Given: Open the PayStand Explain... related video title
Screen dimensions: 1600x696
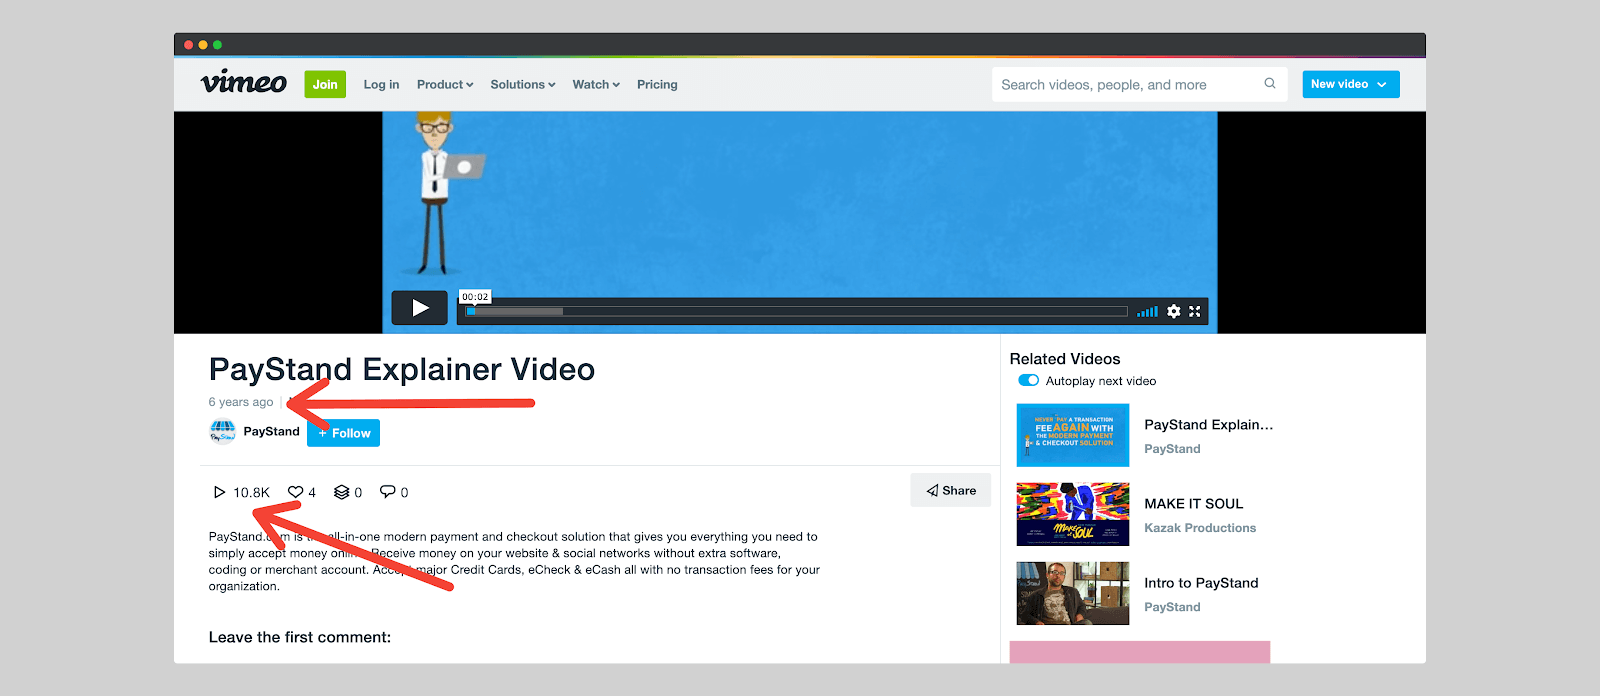Looking at the screenshot, I should tap(1208, 425).
